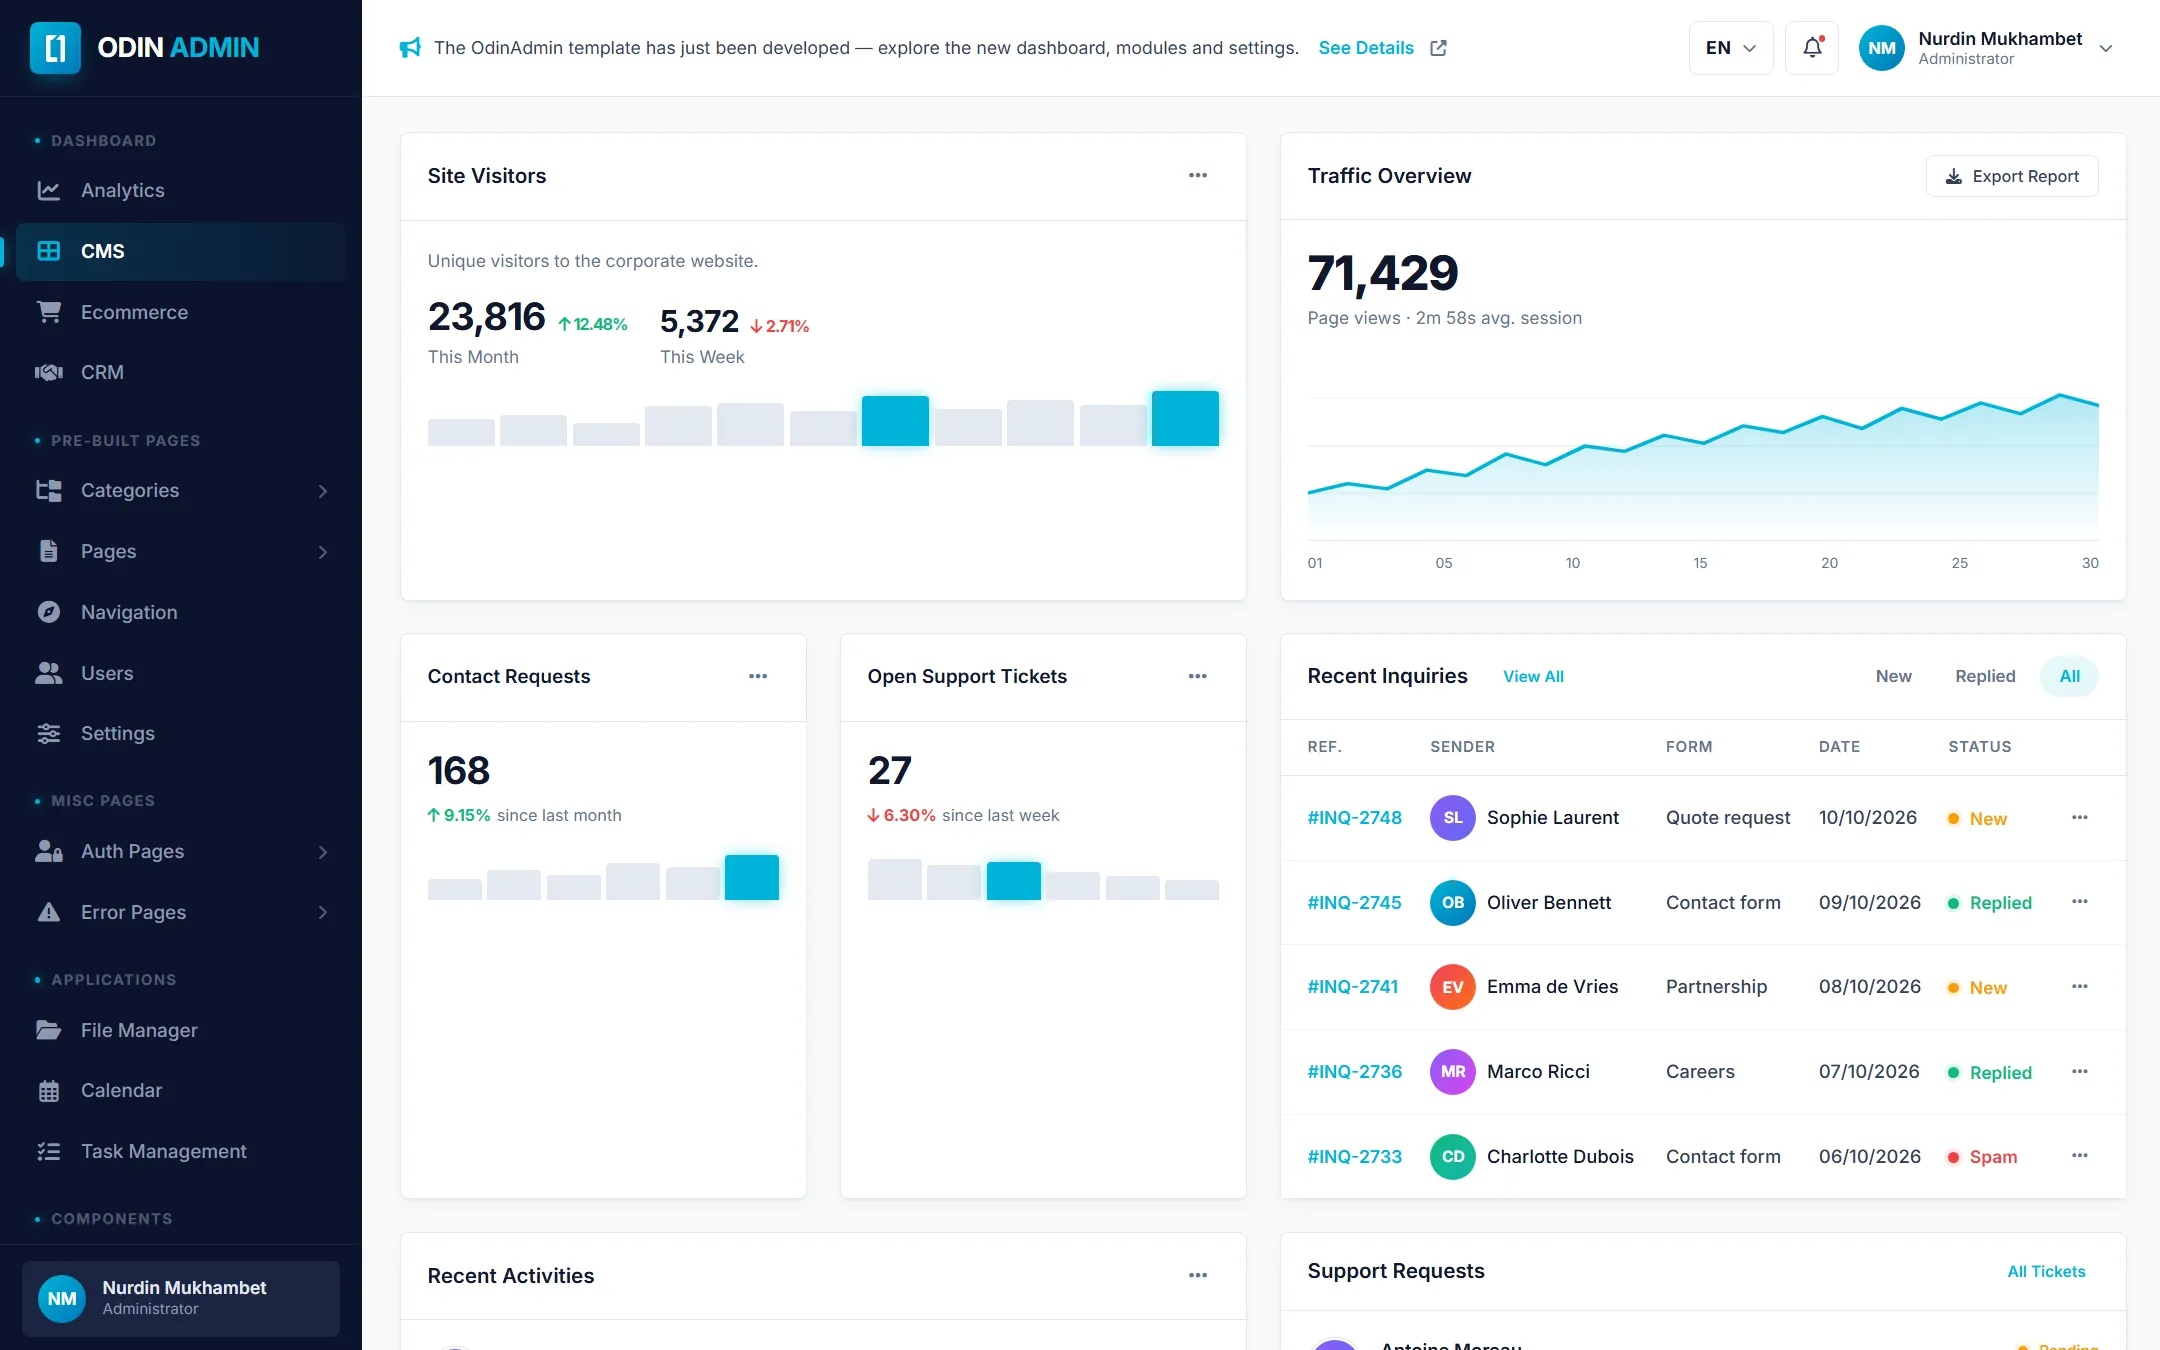Click the File Manager folder icon

48,1030
